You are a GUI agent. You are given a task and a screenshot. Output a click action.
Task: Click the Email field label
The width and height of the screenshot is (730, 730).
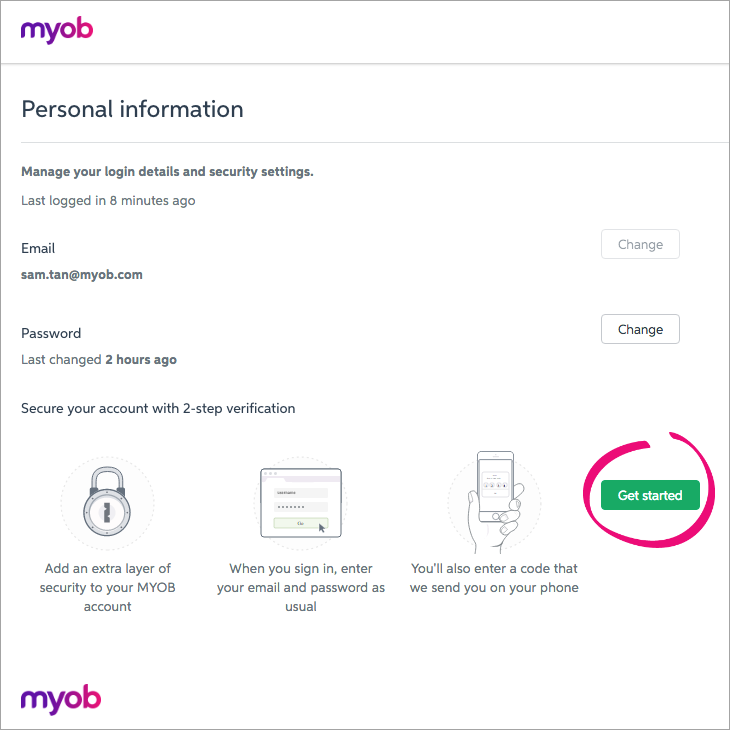[38, 248]
